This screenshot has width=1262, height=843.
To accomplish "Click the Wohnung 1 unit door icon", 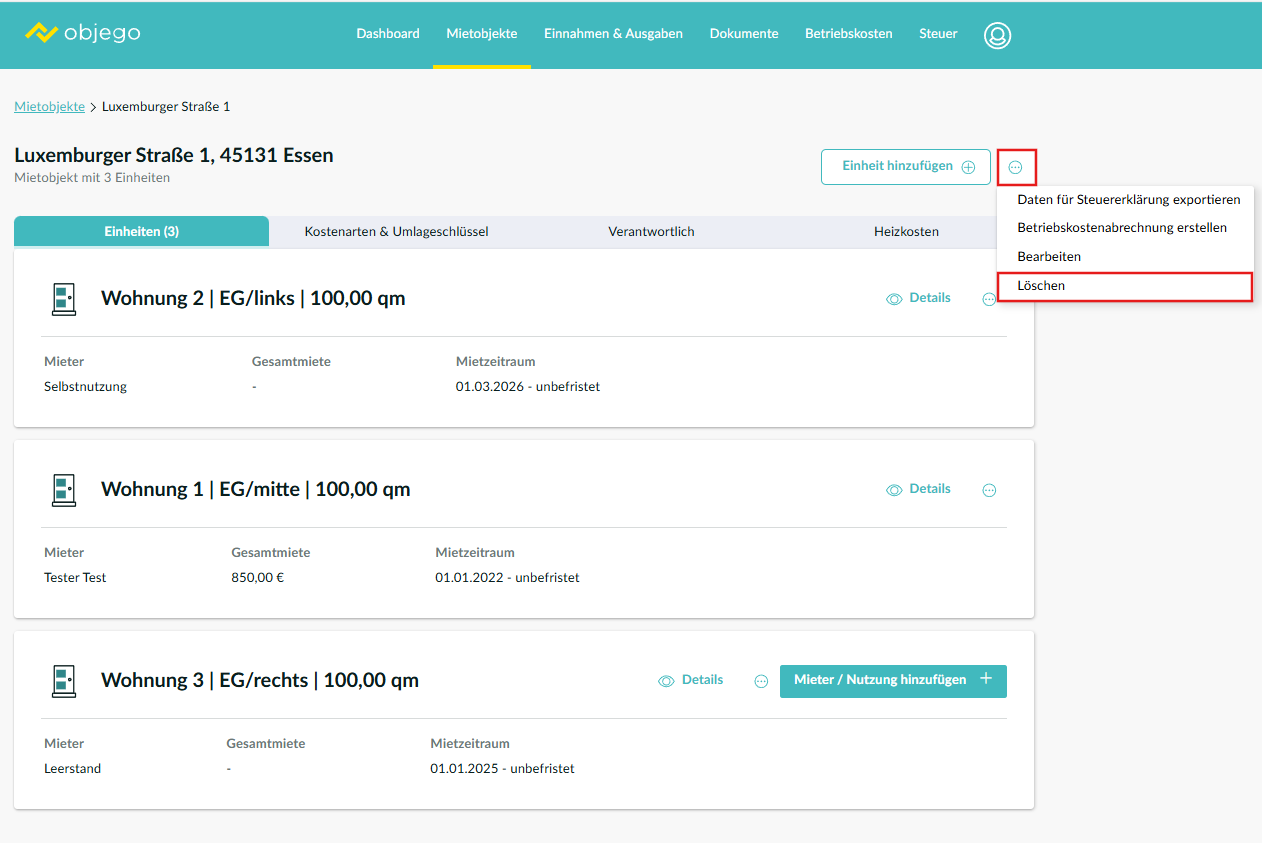I will 64,489.
